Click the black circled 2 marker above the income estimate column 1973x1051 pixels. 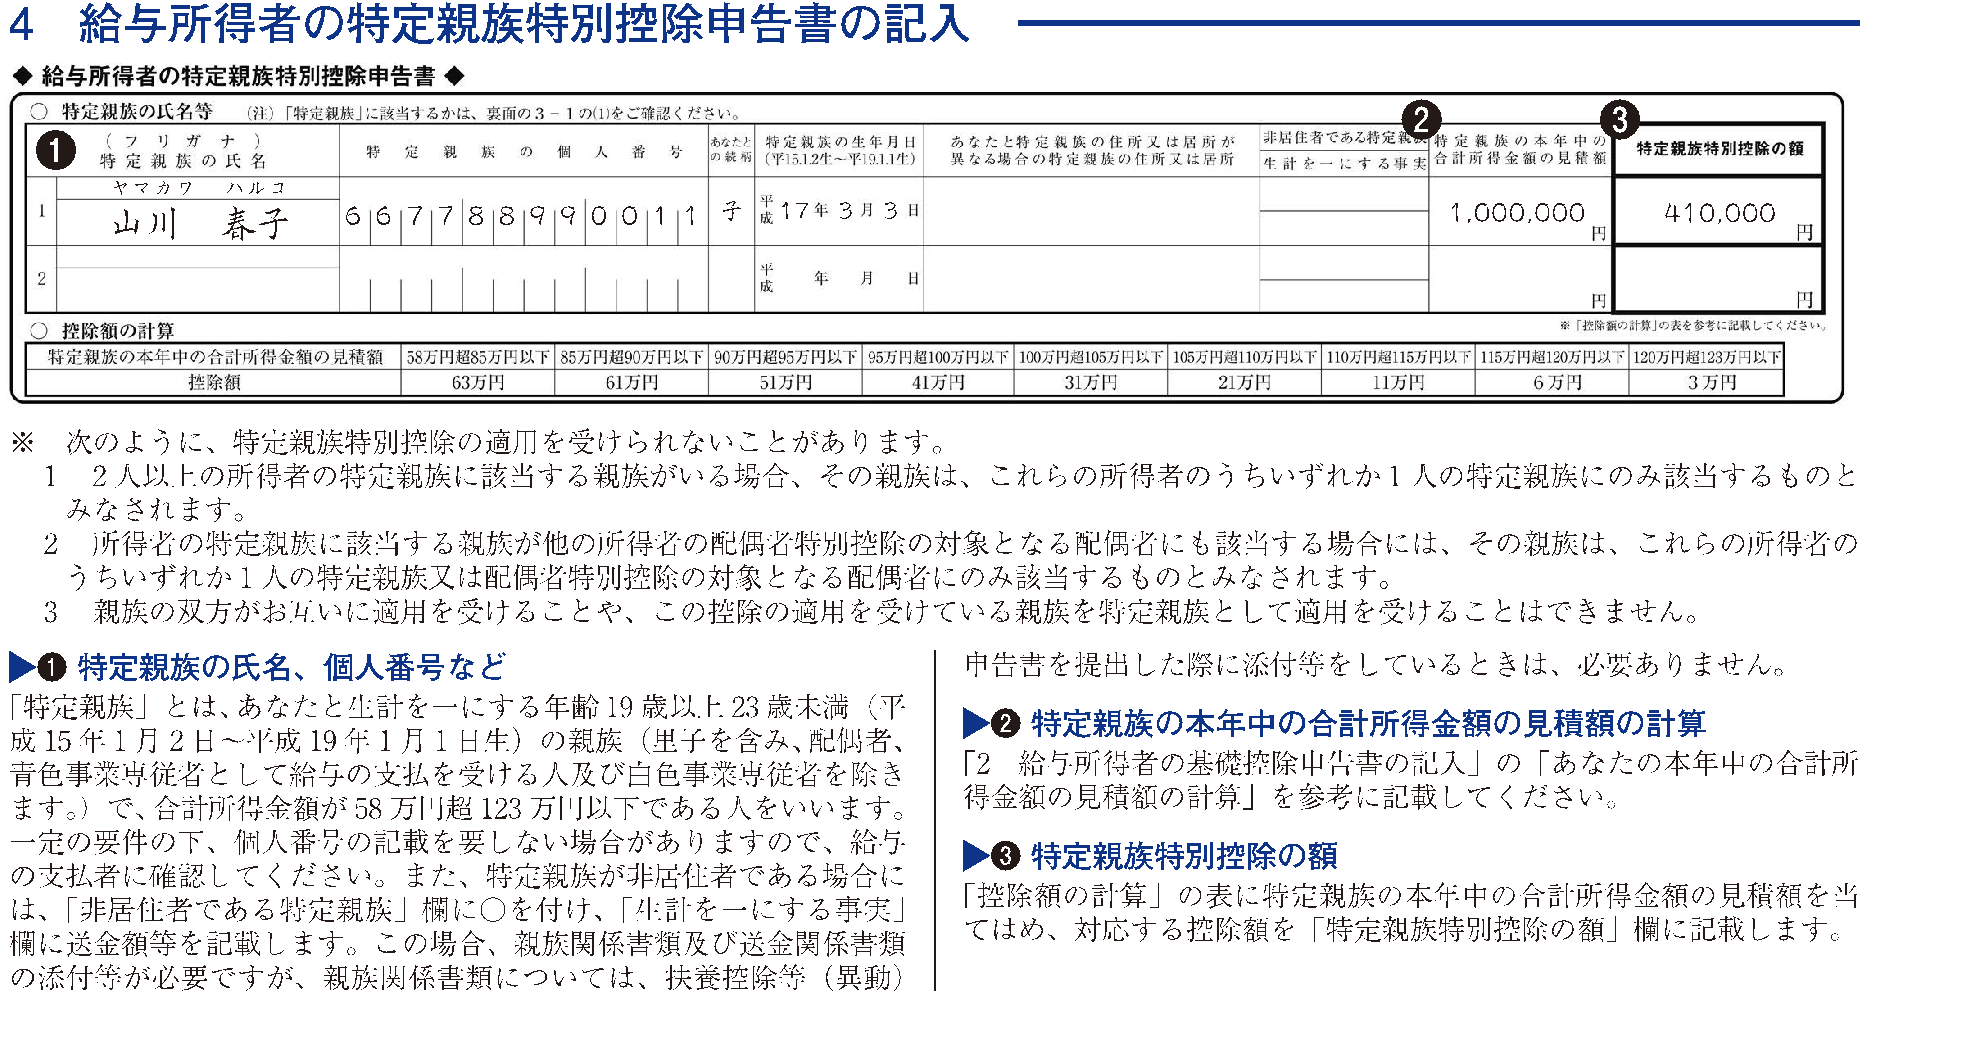coord(1421,119)
